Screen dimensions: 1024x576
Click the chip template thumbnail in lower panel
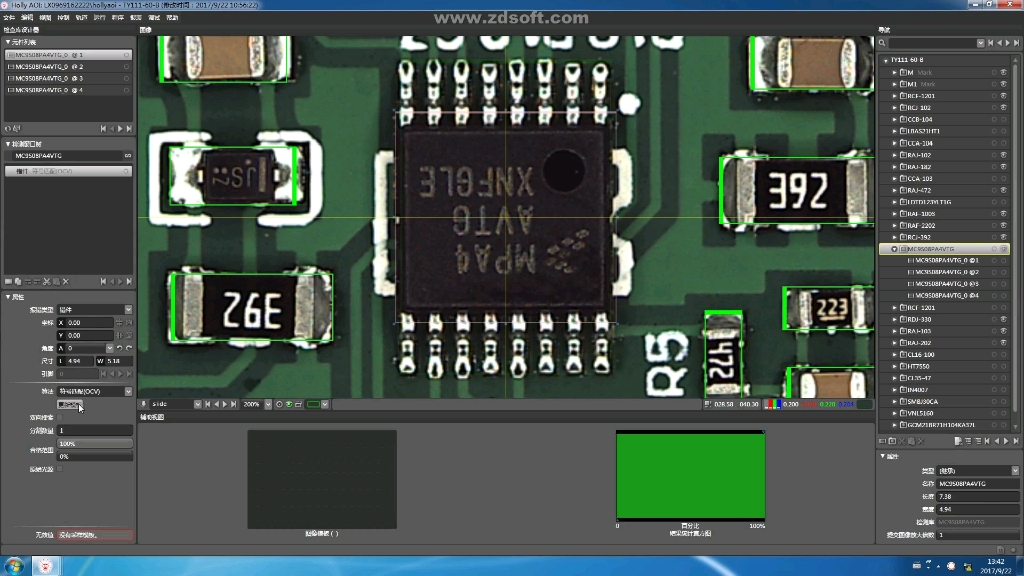[x=322, y=479]
